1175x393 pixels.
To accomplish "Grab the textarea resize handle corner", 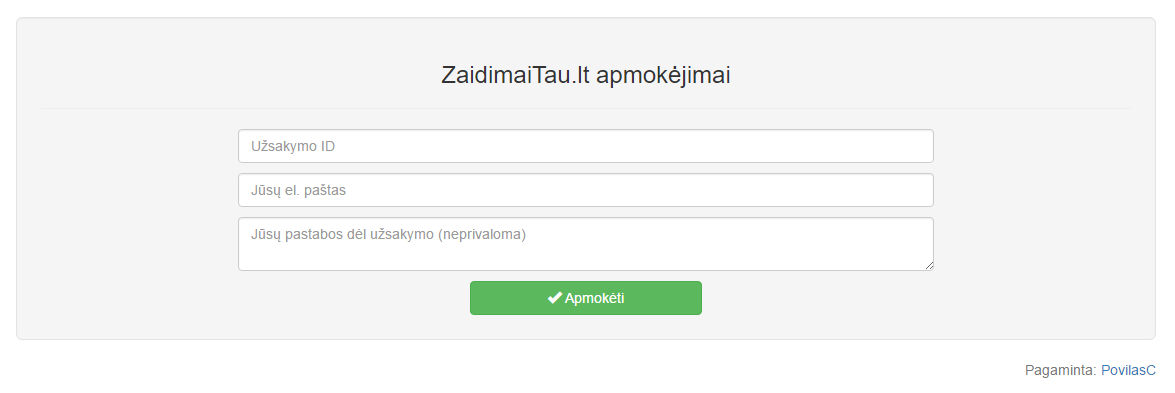I will click(x=928, y=266).
